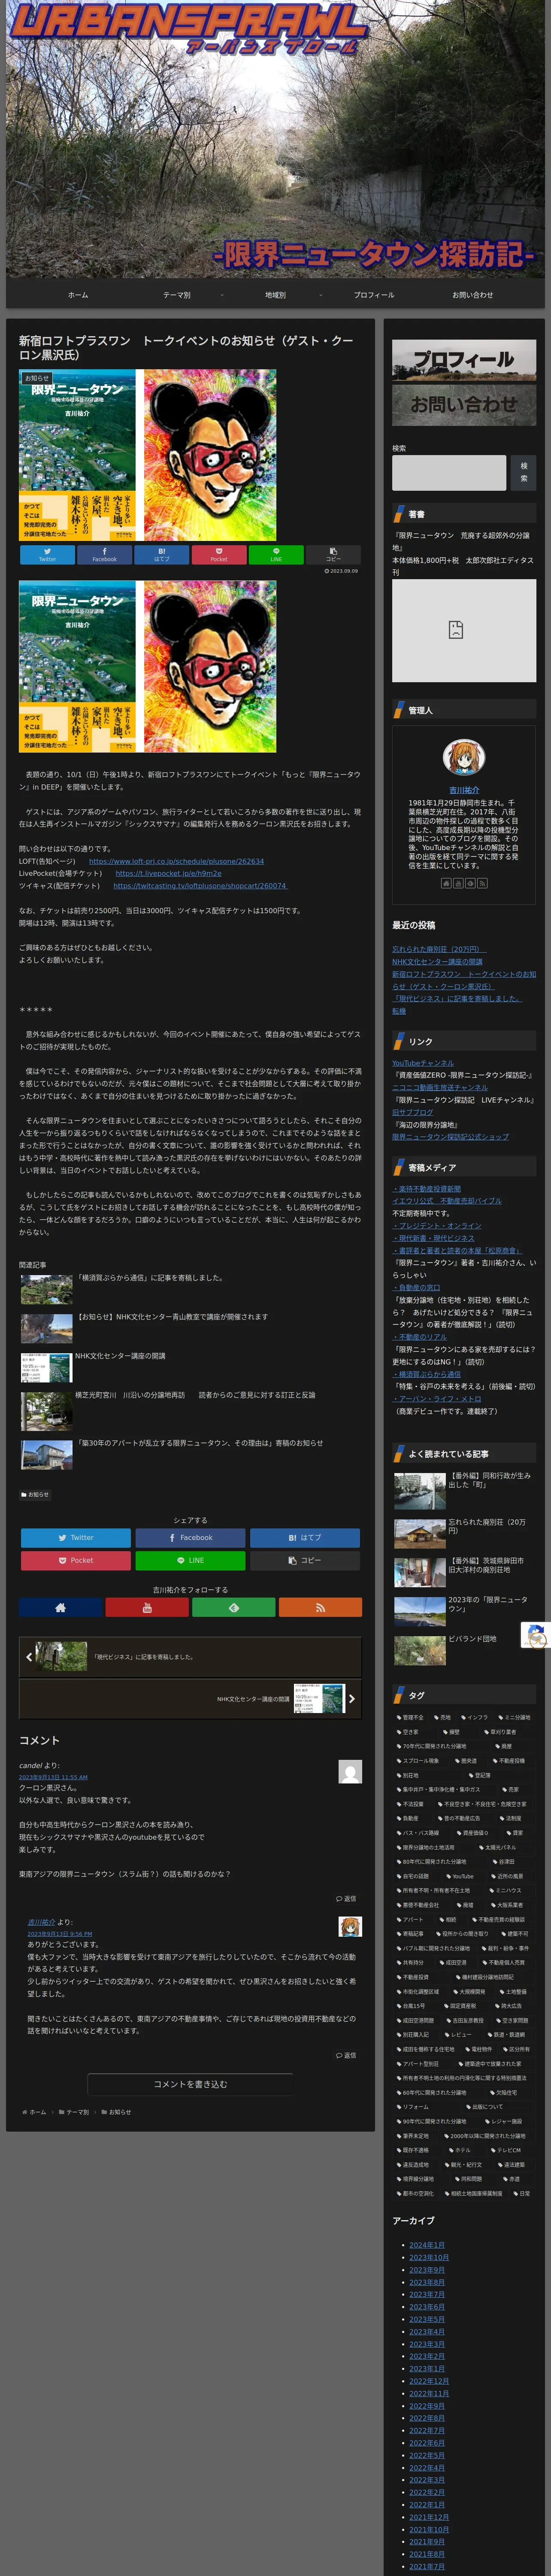Click the large Pocket button under シェアする
The height and width of the screenshot is (2576, 551).
click(x=76, y=1560)
